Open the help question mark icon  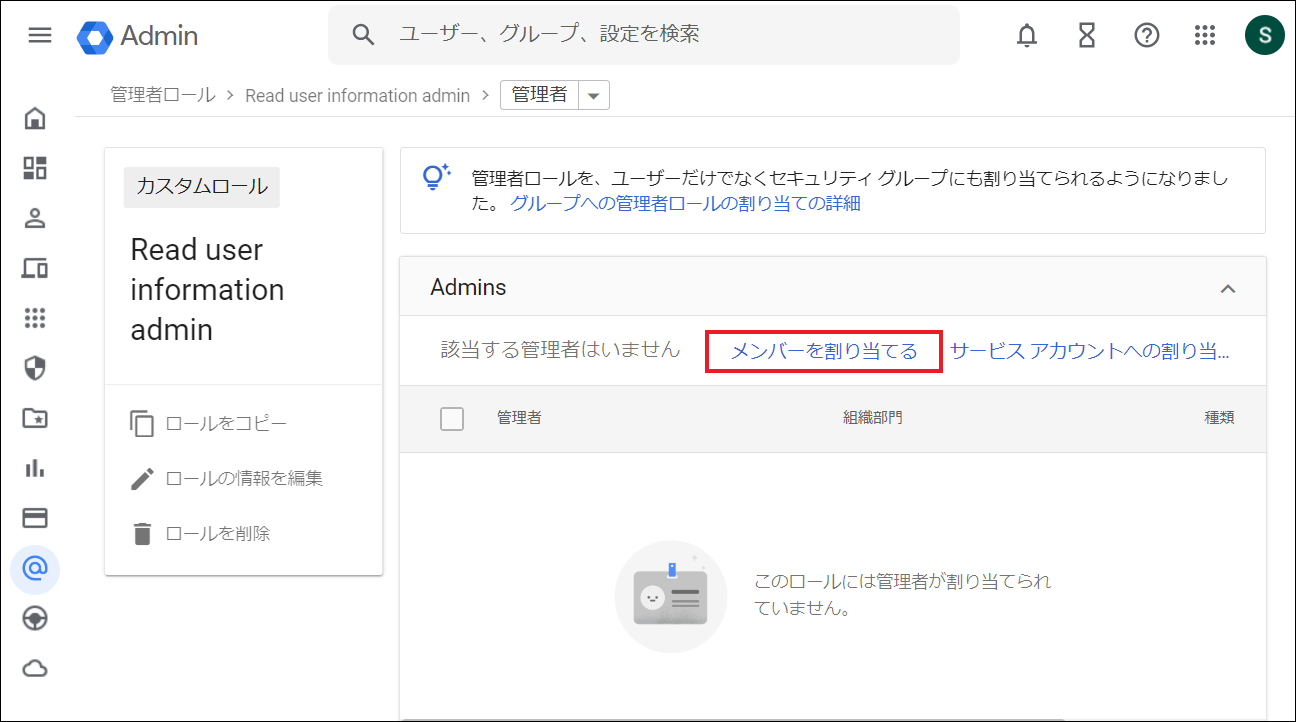[1146, 36]
